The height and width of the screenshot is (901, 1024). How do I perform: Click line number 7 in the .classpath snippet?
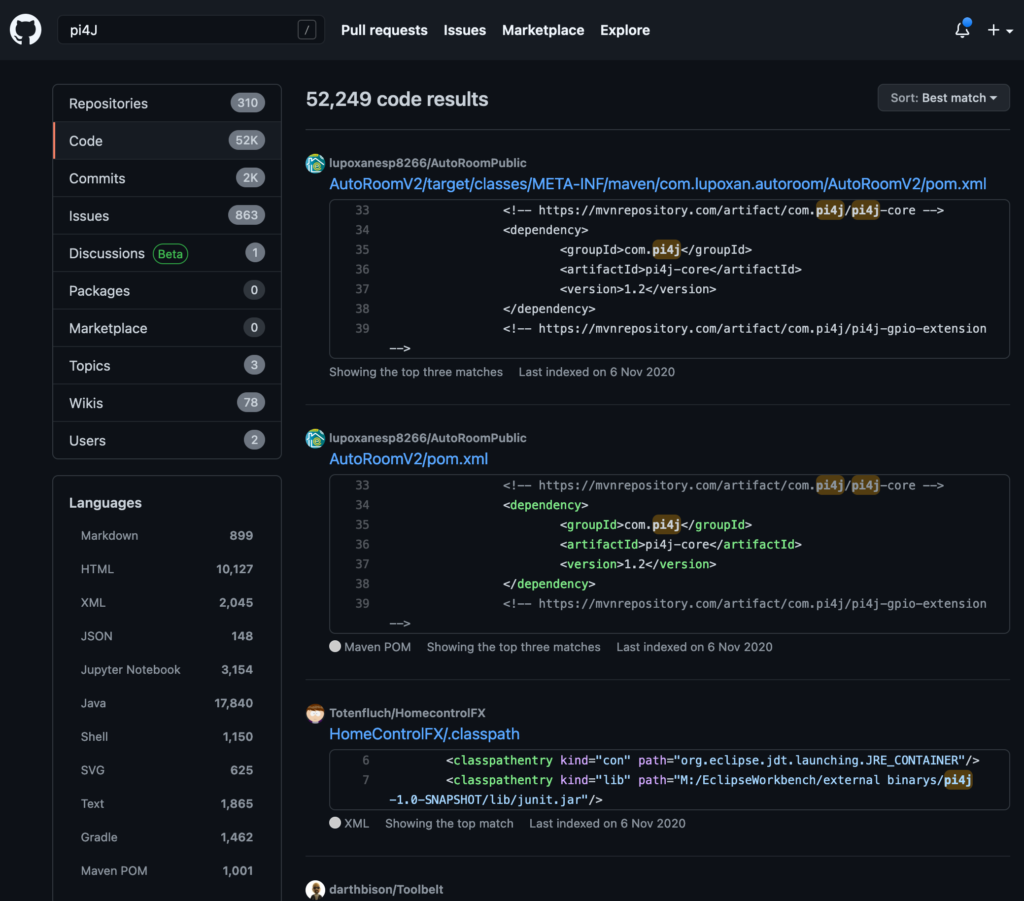pyautogui.click(x=366, y=780)
